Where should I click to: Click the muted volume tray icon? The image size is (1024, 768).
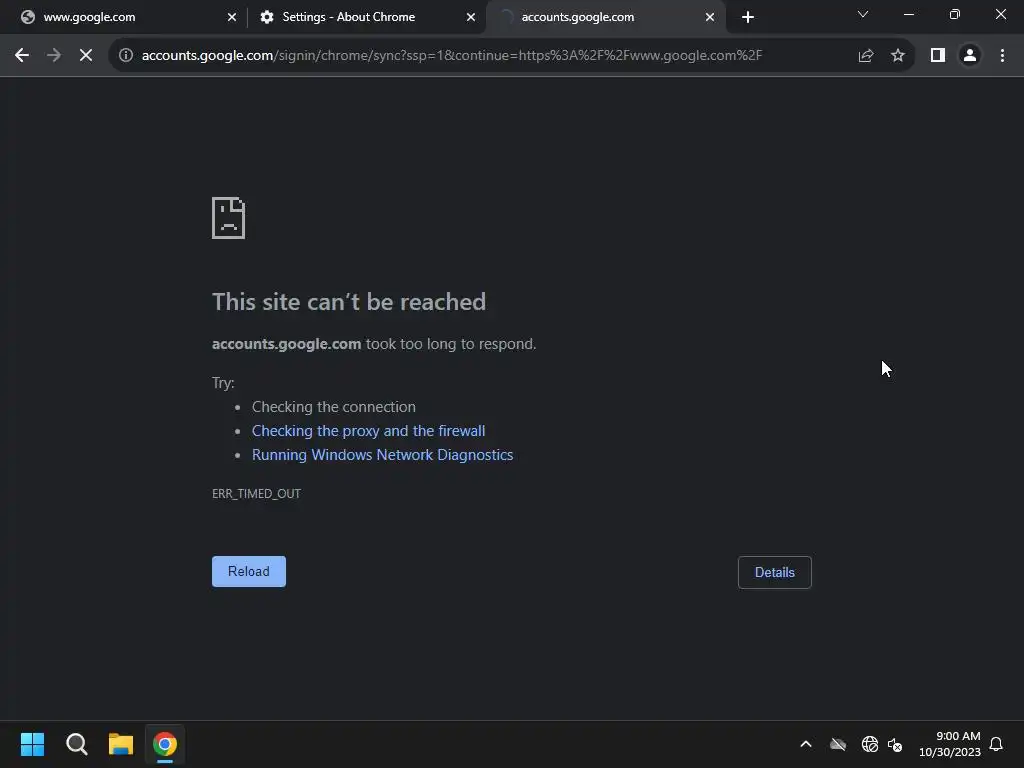(x=895, y=744)
